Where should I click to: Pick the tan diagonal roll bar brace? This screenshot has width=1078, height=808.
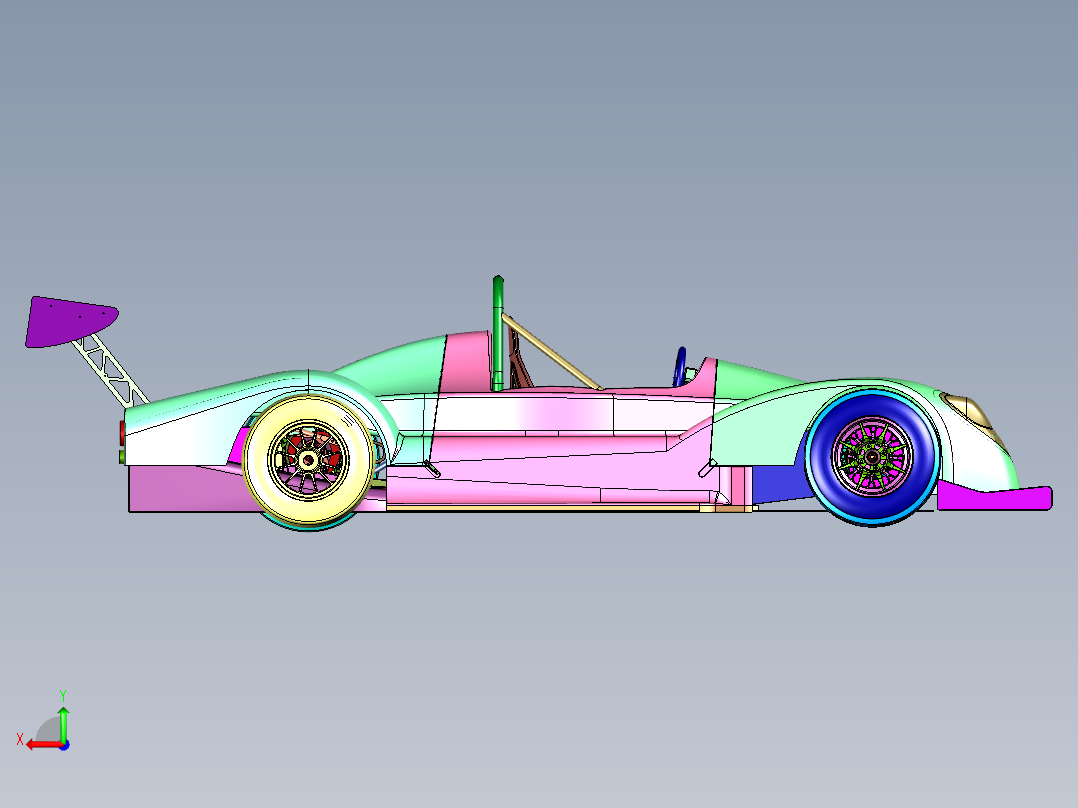click(552, 352)
